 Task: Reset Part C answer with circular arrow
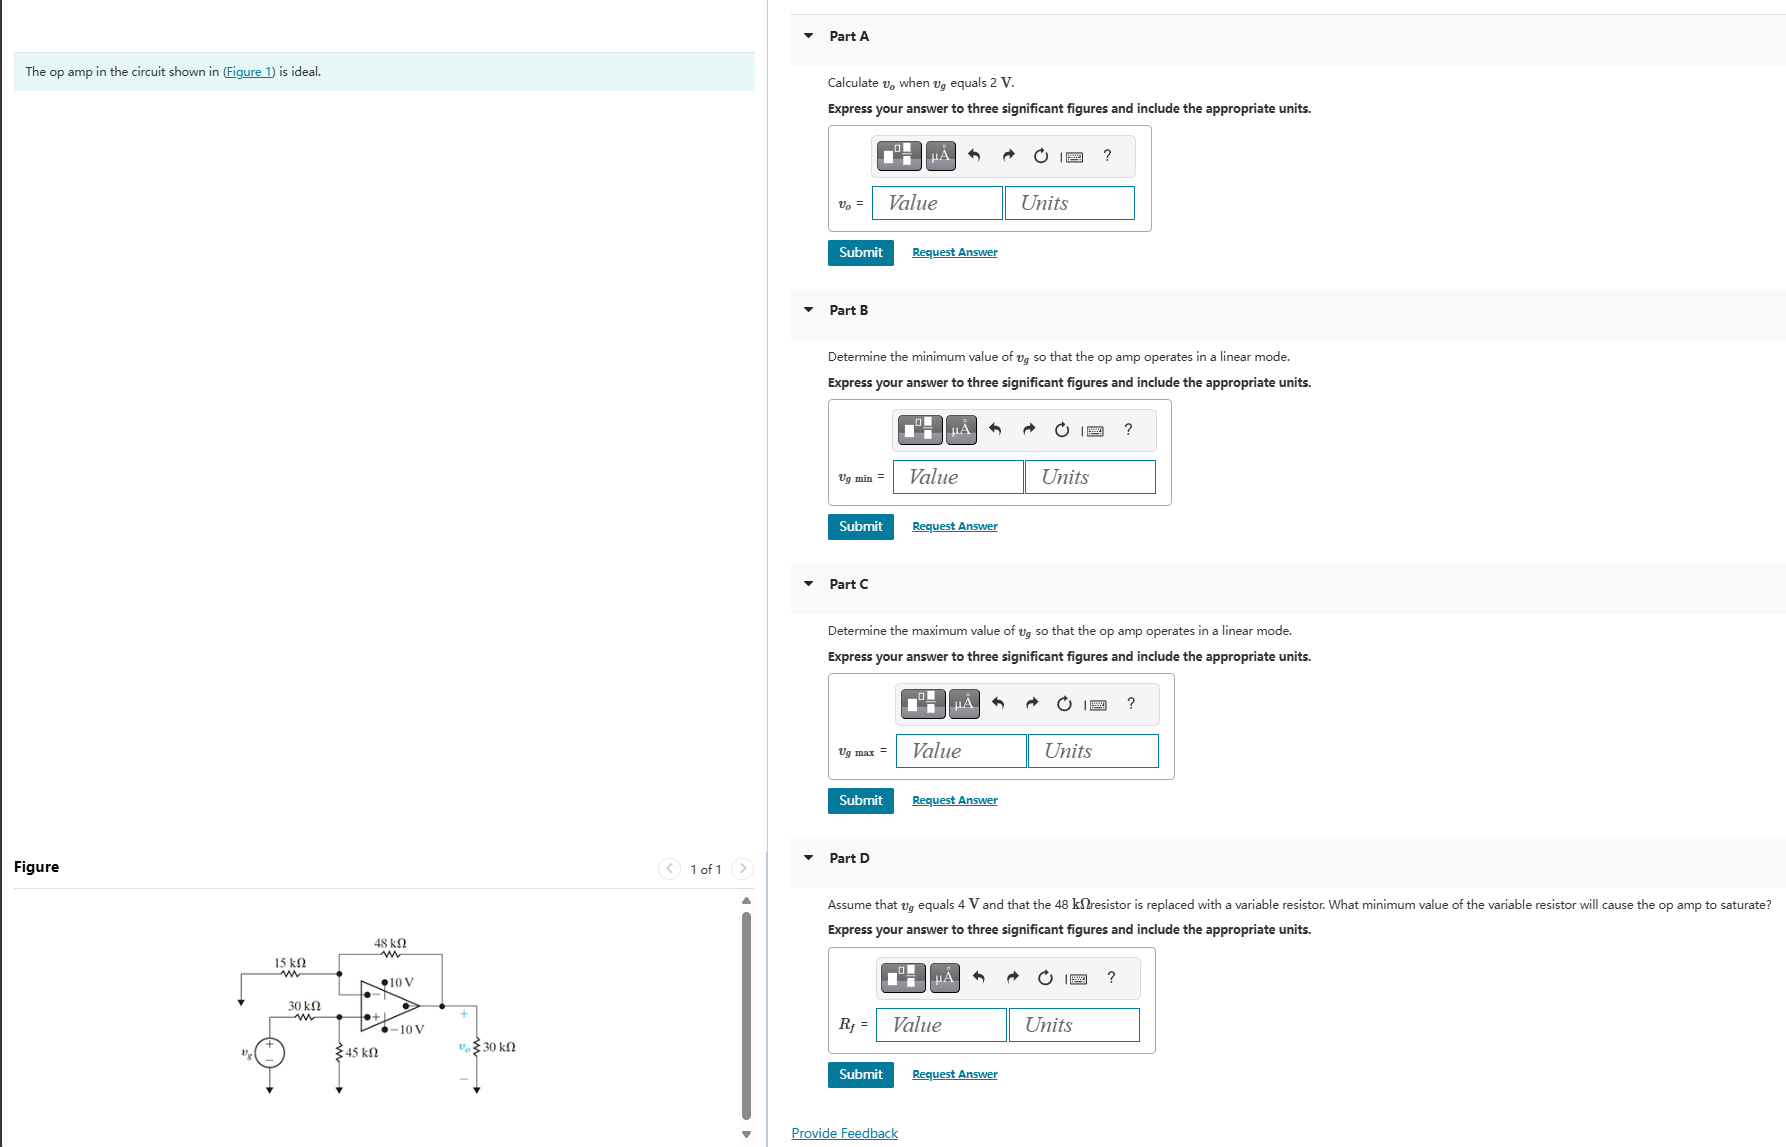(x=1065, y=704)
